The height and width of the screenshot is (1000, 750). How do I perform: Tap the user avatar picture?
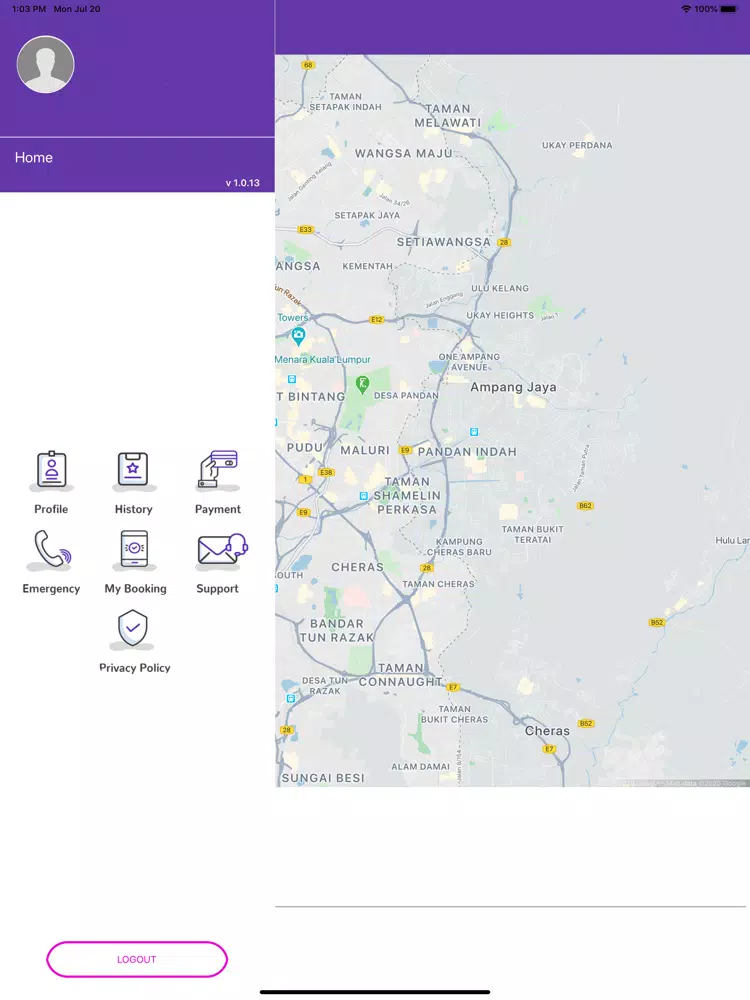pyautogui.click(x=45, y=64)
